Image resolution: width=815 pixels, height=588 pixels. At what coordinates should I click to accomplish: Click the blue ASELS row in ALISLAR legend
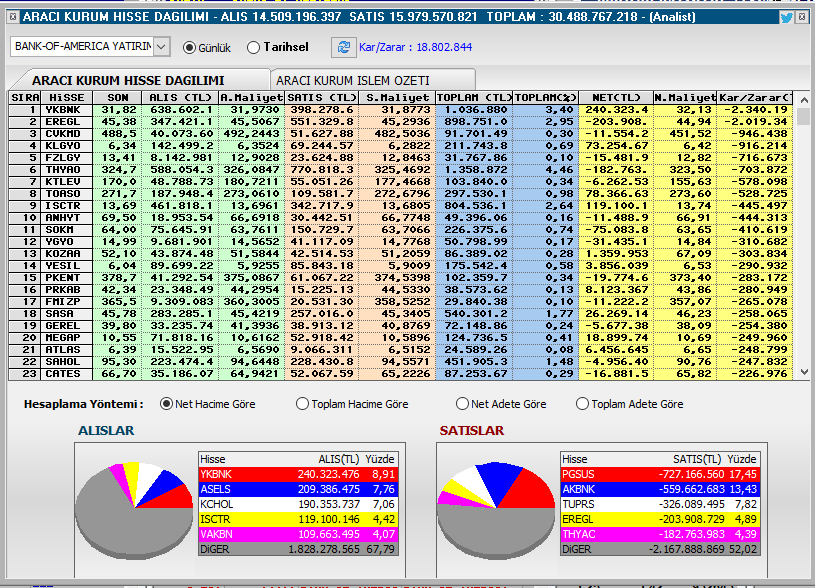coord(298,489)
